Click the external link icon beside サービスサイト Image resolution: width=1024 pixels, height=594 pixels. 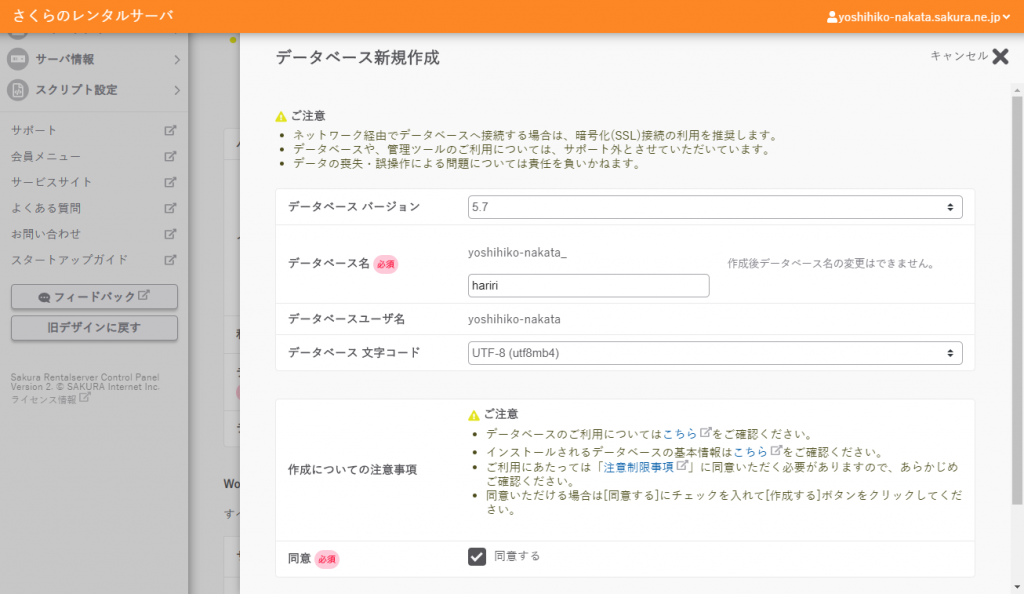[170, 182]
